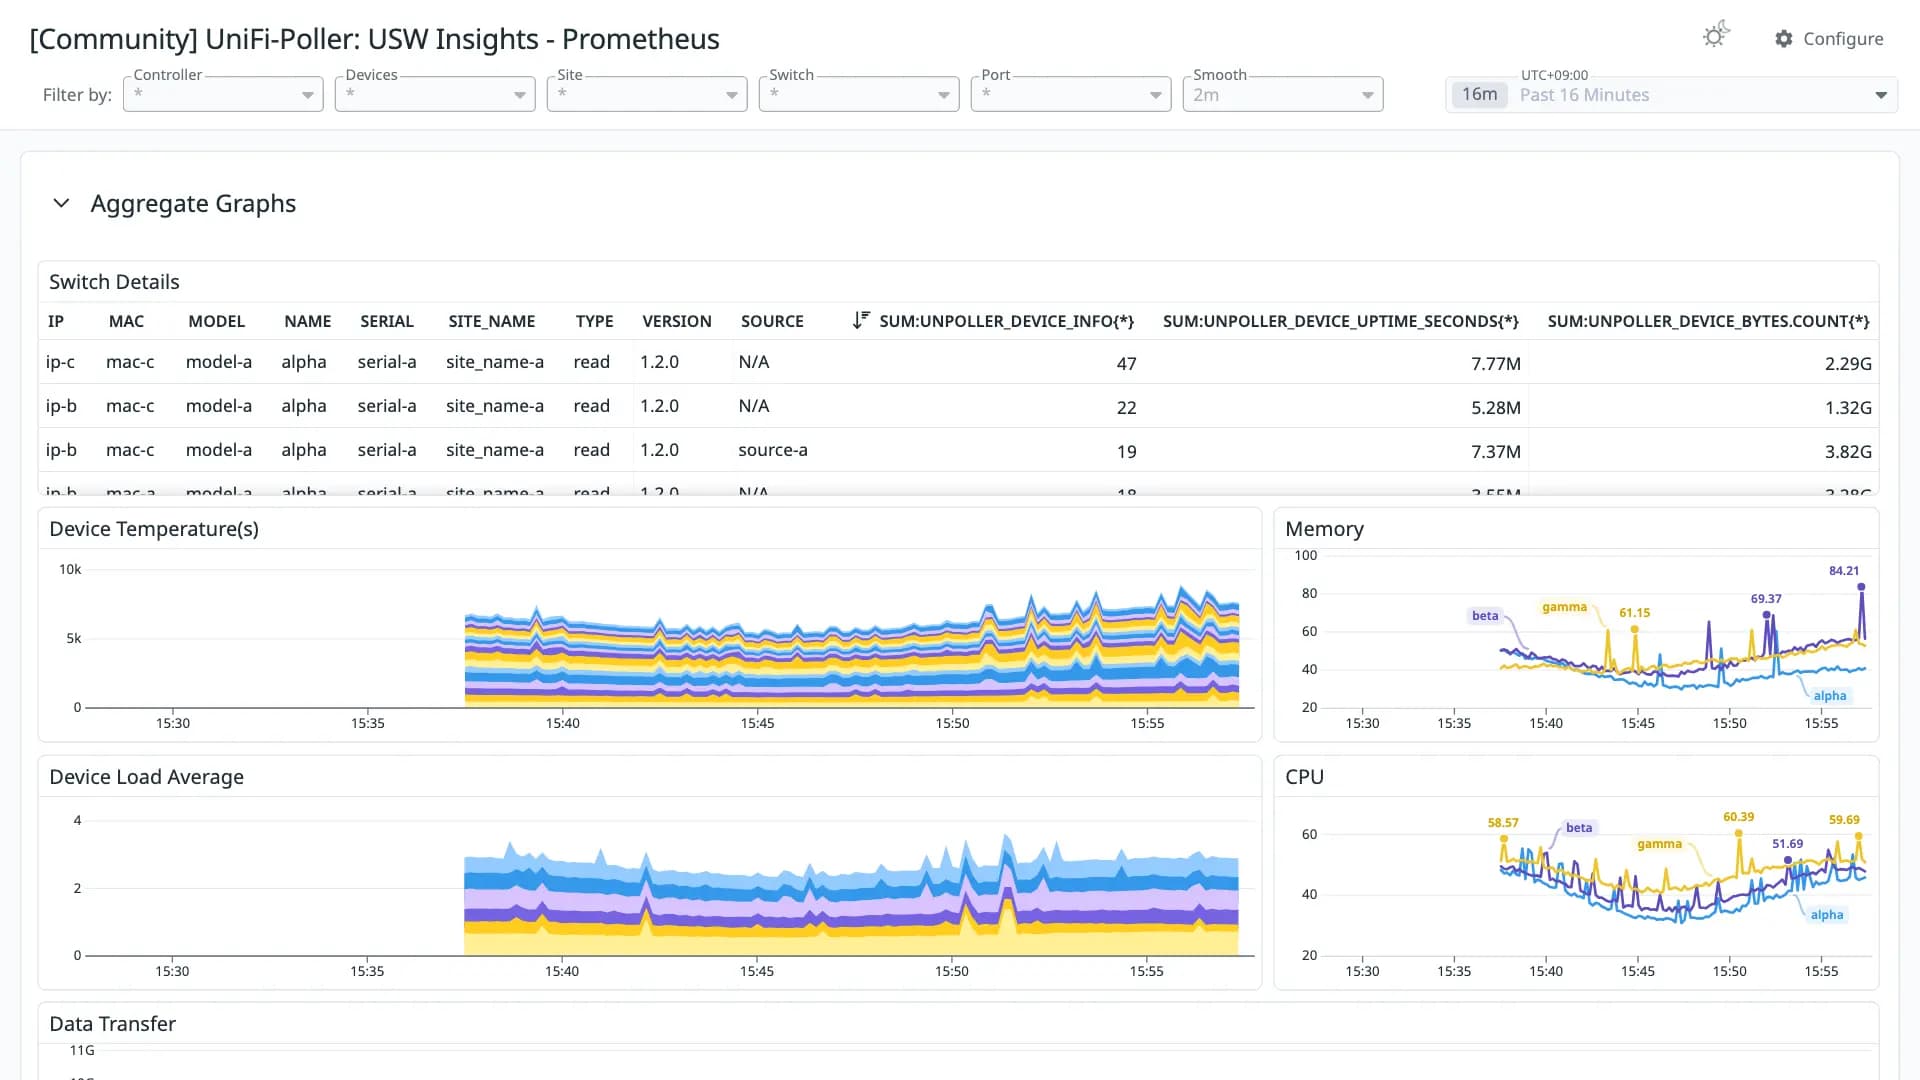Click the alpha label in Memory graph
Image resolution: width=1920 pixels, height=1080 pixels.
click(1830, 696)
